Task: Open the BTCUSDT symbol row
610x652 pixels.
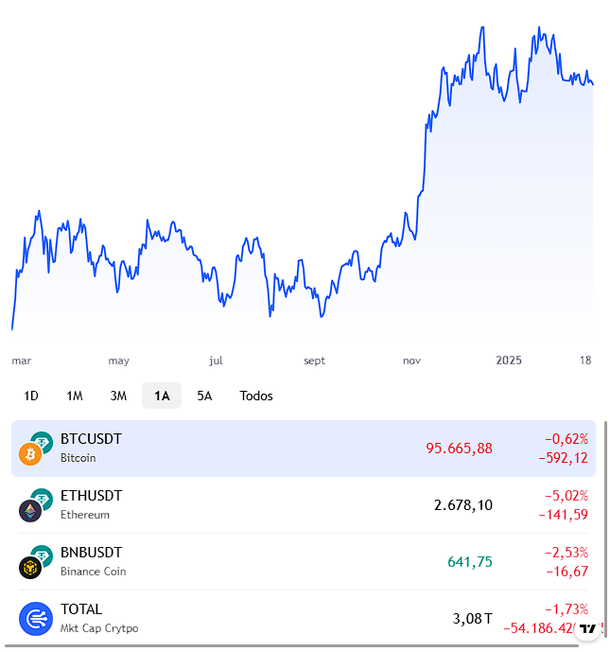Action: tap(91, 439)
